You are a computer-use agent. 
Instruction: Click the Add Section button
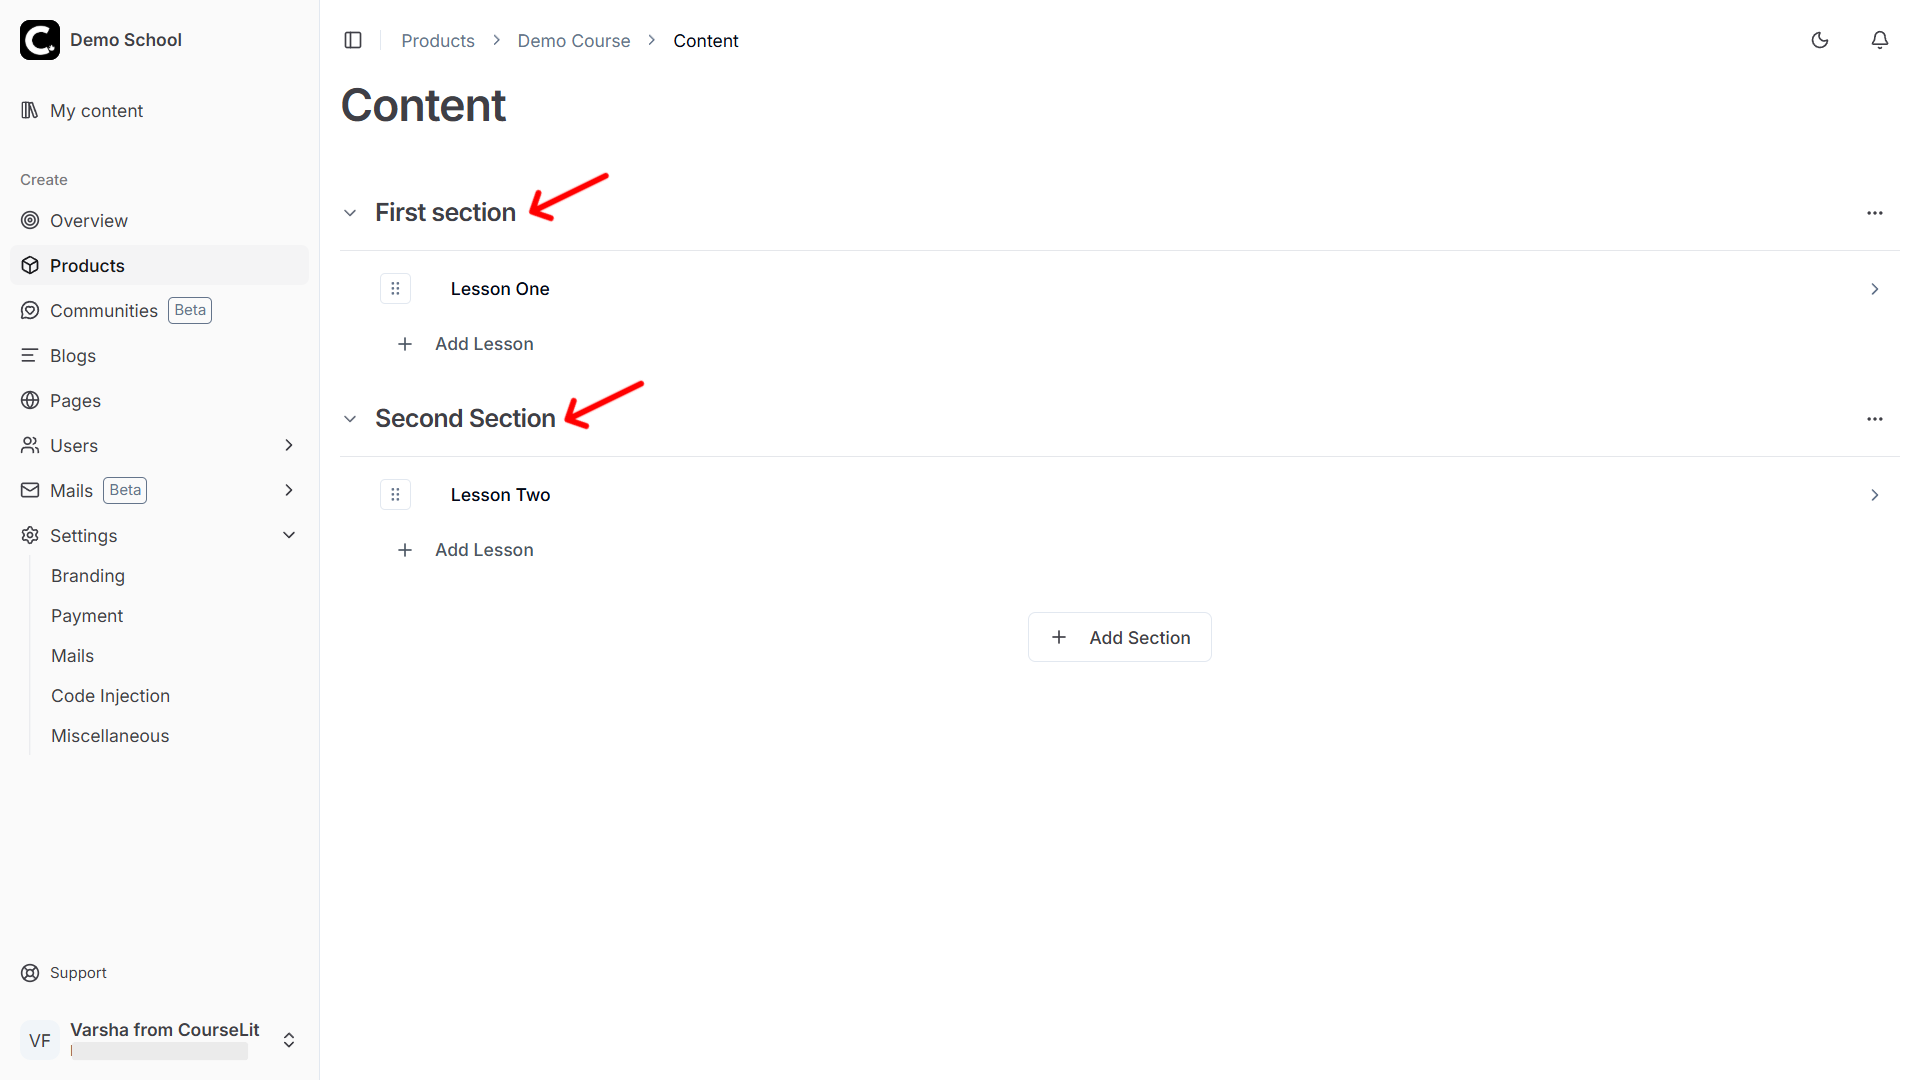1119,637
